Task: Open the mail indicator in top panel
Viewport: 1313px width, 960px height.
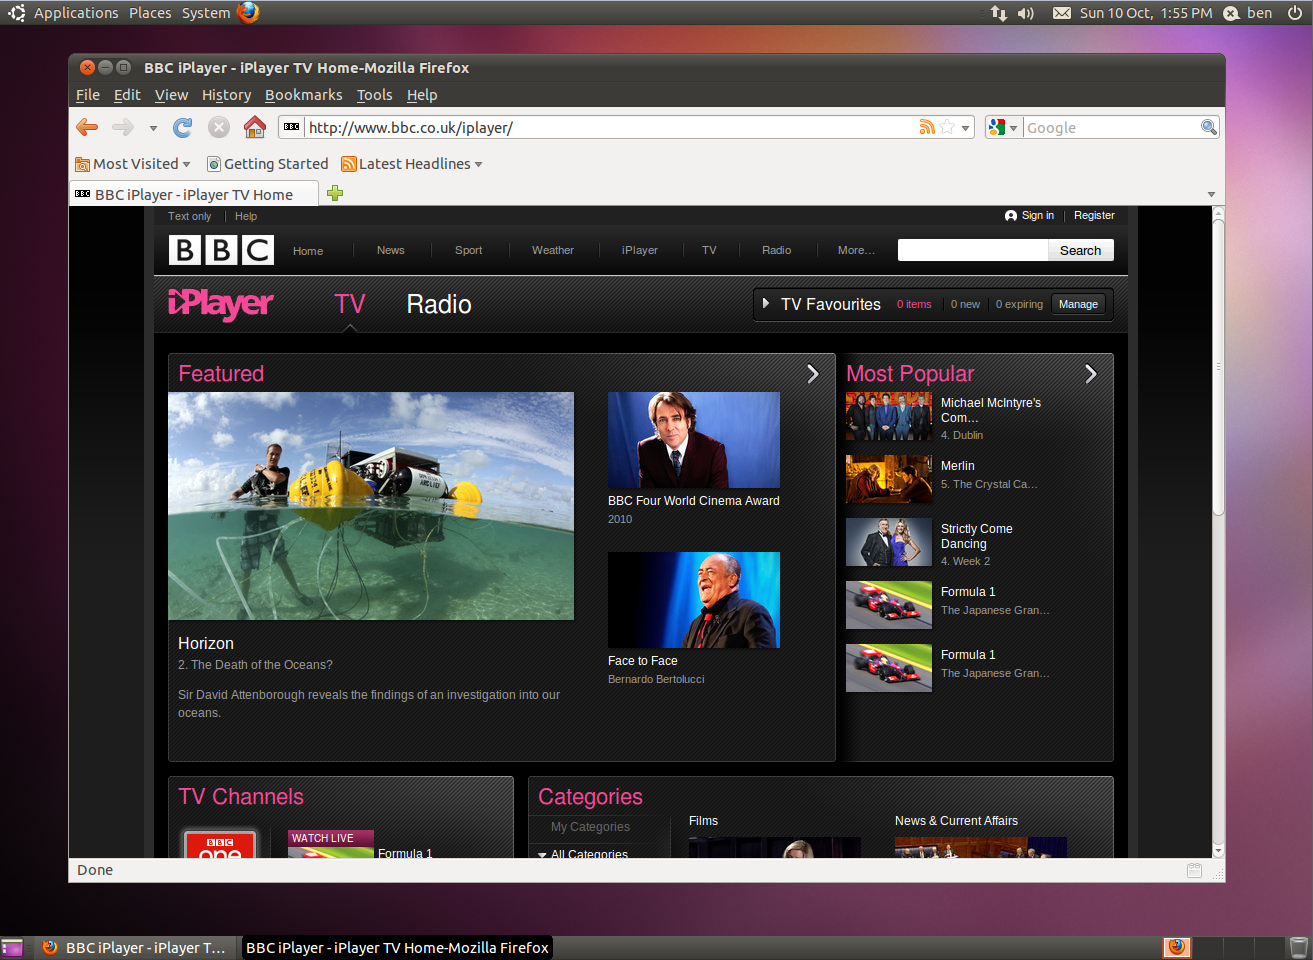Action: coord(1062,13)
